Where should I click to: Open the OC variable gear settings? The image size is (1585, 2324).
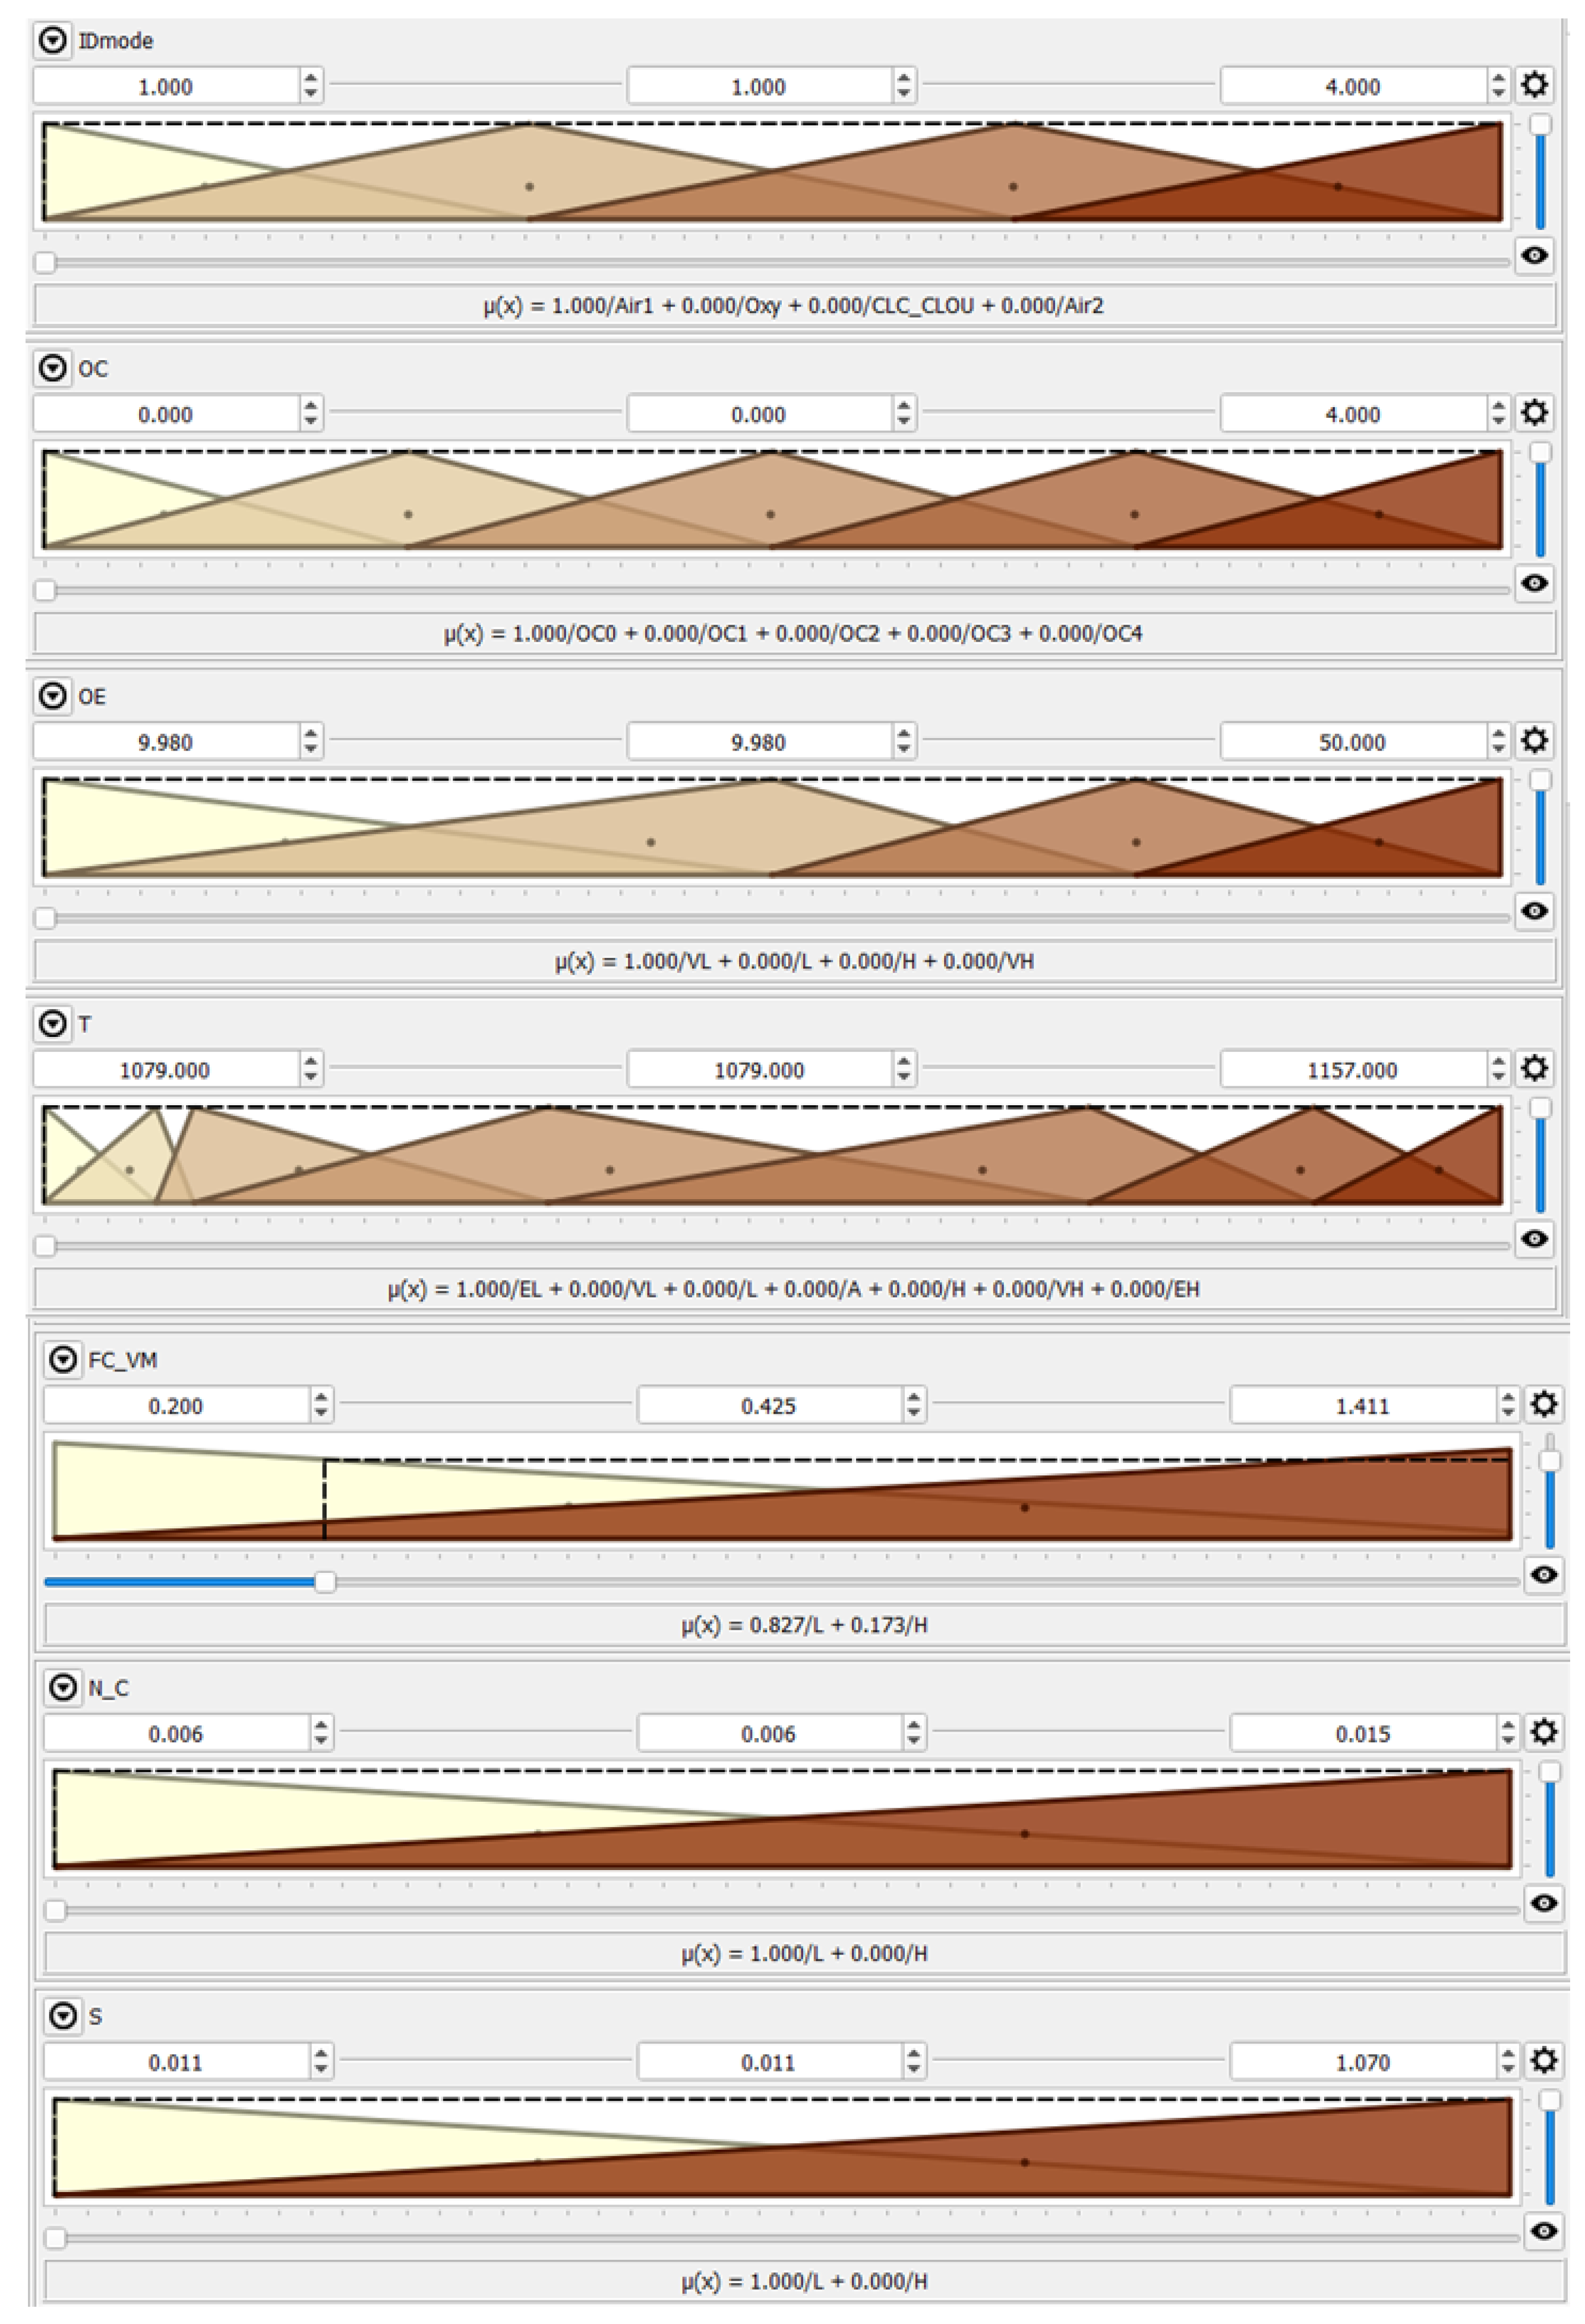tap(1534, 412)
